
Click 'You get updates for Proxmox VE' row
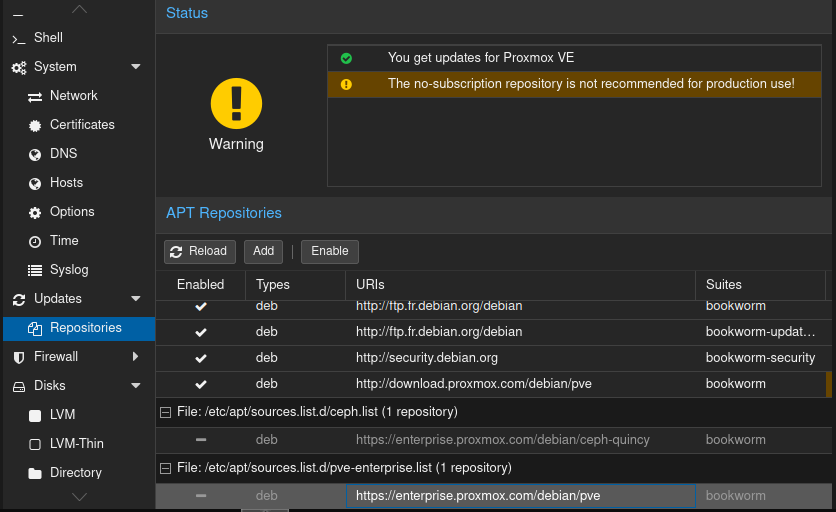click(x=574, y=58)
